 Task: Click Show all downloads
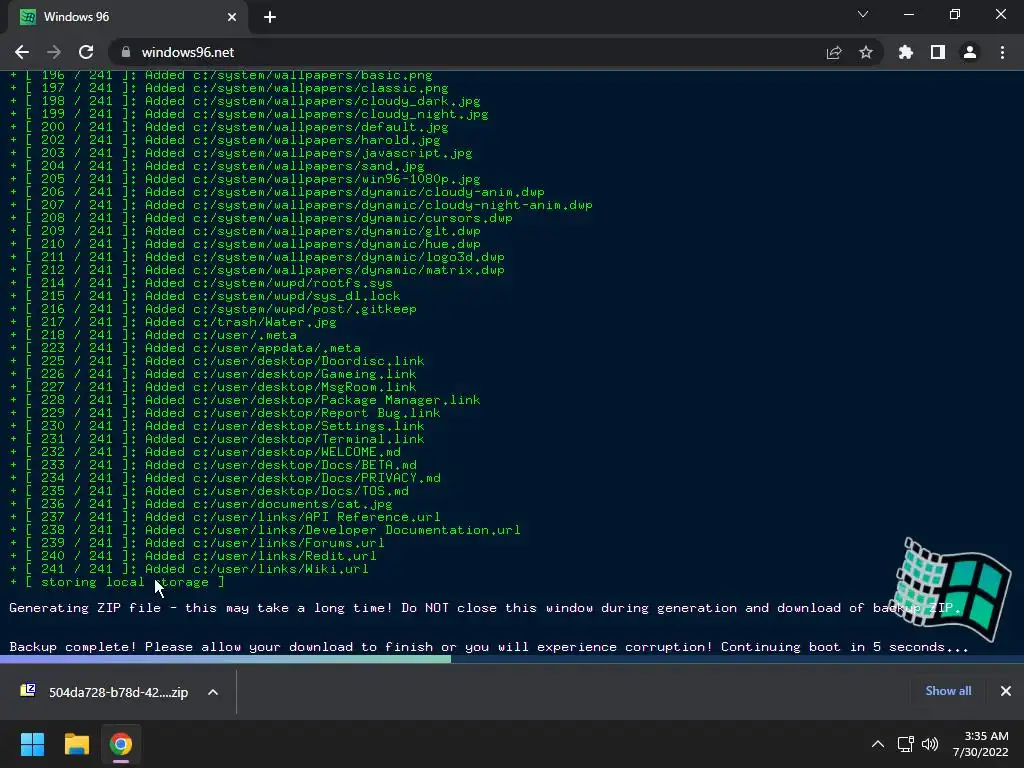948,691
